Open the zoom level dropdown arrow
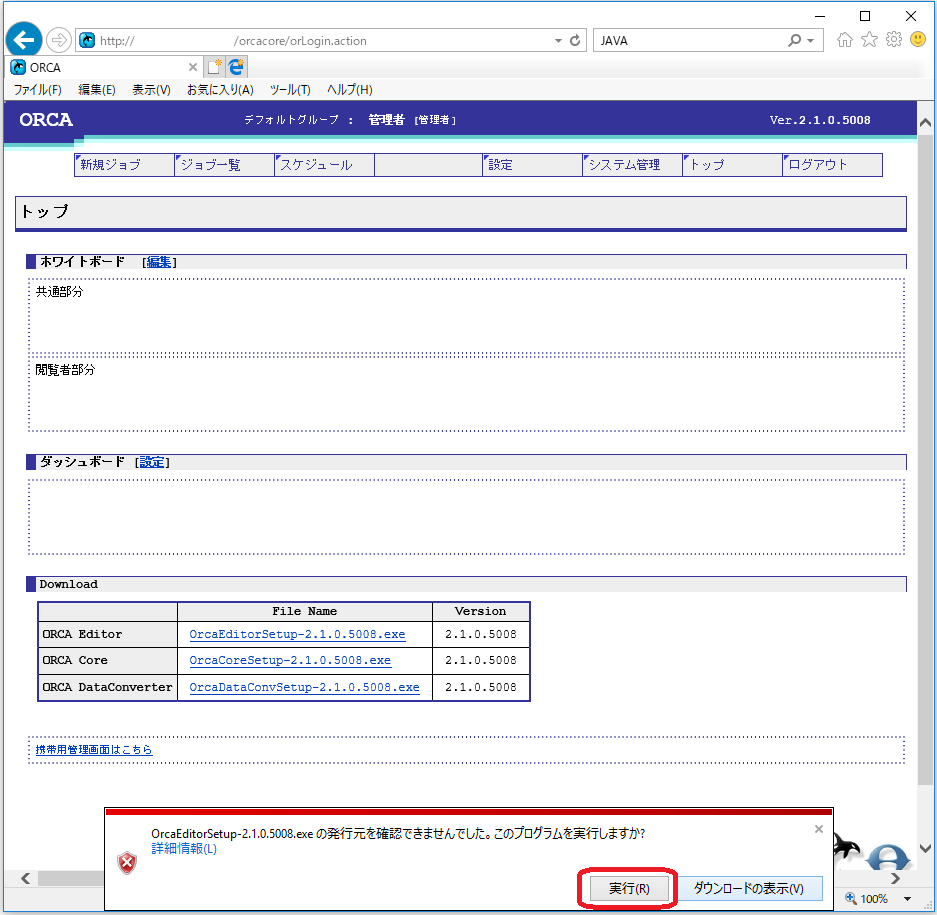Screen dimensions: 937x915 (x=907, y=899)
